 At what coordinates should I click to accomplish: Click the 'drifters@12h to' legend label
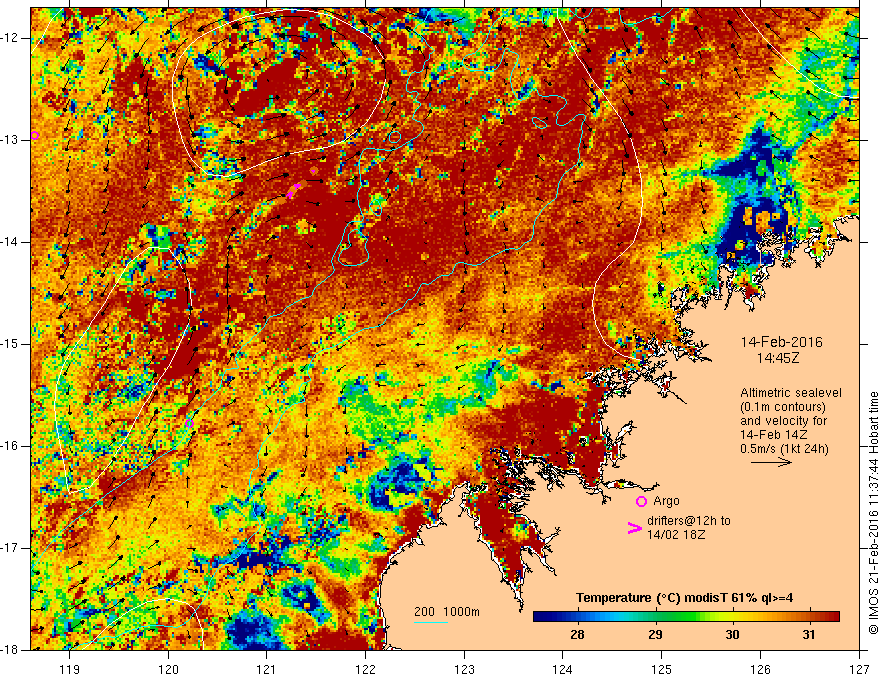[689, 521]
